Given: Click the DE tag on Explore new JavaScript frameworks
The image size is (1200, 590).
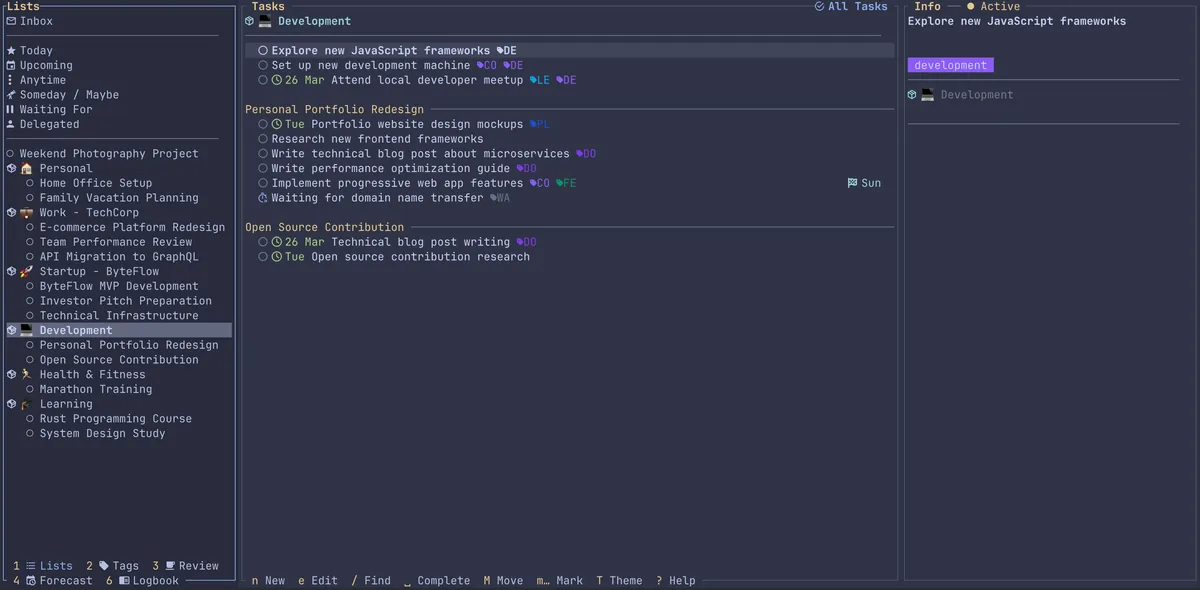Looking at the screenshot, I should 507,50.
